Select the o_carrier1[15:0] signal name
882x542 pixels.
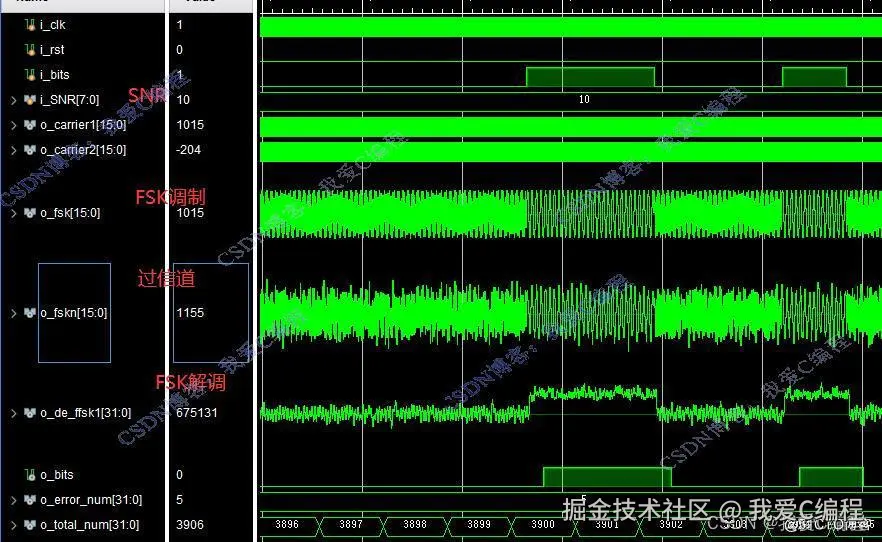pyautogui.click(x=83, y=125)
